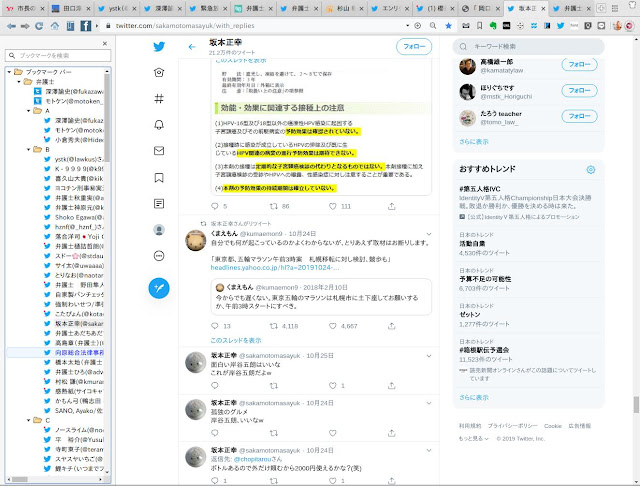
Task: Open Lists icon in Twitter sidebar
Action: [x=159, y=204]
